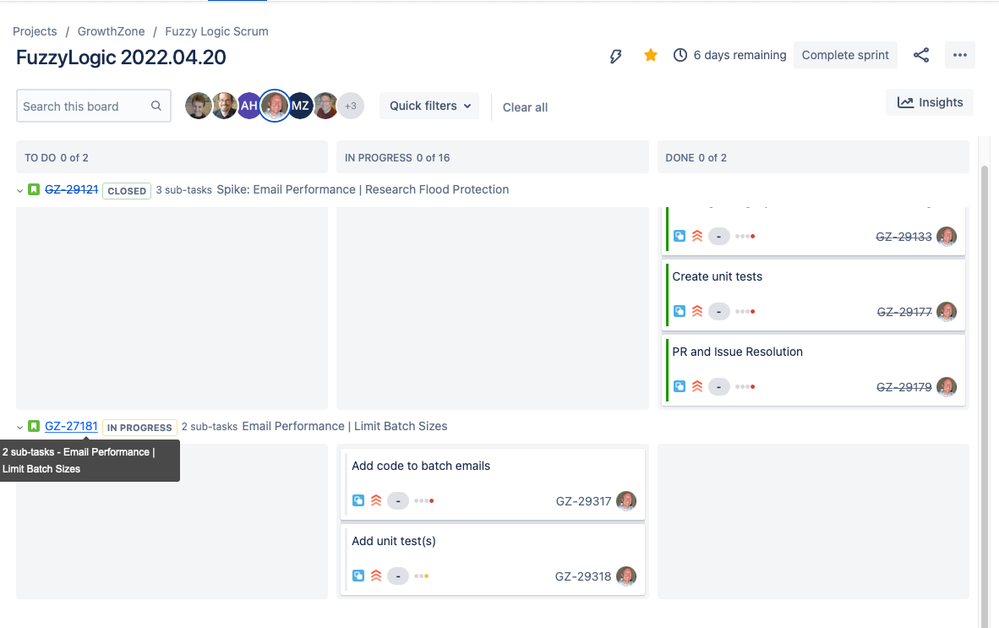The height and width of the screenshot is (628, 999).
Task: Click the IN PROGRESS column header
Action: click(492, 157)
